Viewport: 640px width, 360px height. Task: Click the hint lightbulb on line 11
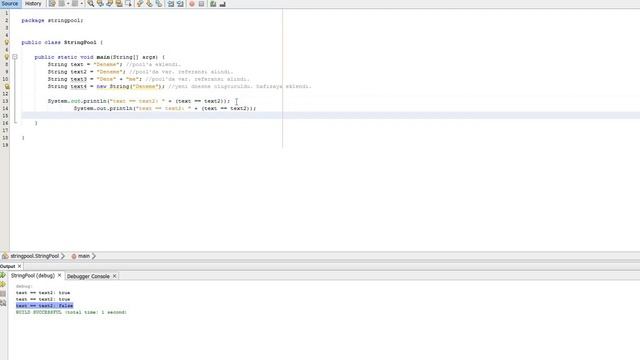tap(7, 86)
